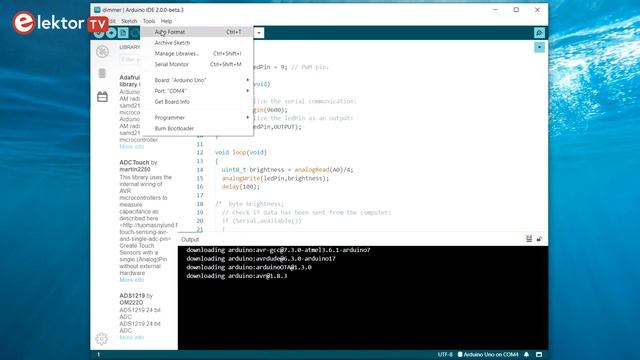The height and width of the screenshot is (360, 640).
Task: Click line number 16 in gutter
Action: point(200,187)
